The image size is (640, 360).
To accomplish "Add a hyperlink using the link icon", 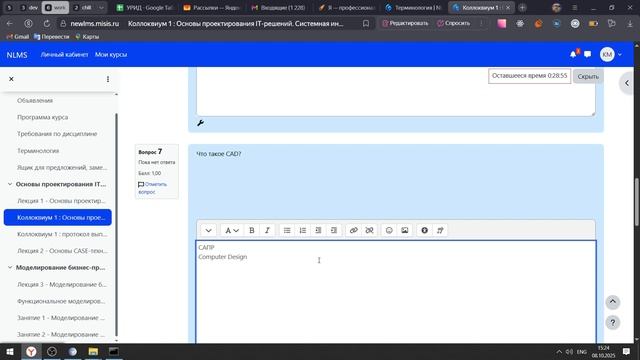I will pos(353,230).
